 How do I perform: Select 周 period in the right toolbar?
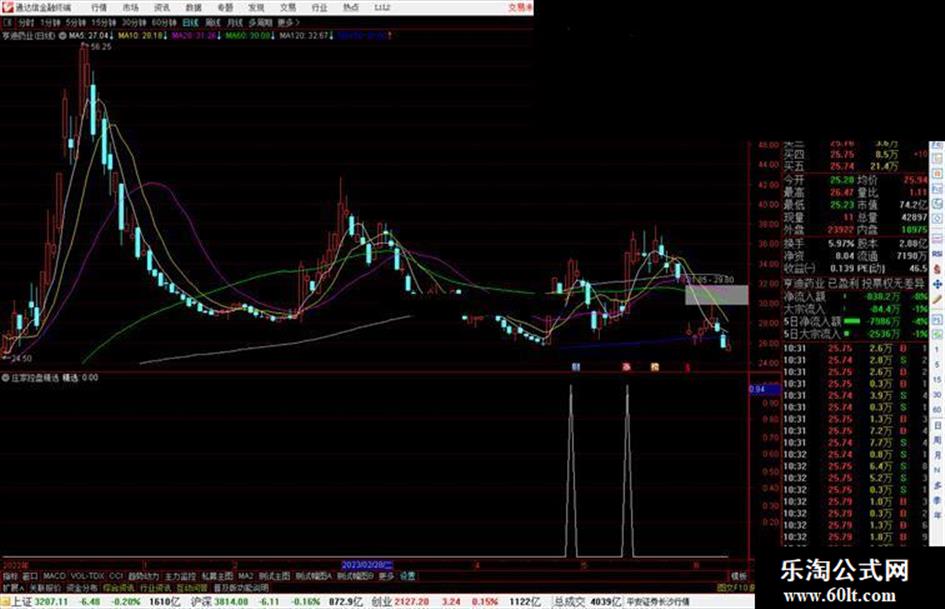point(937,441)
